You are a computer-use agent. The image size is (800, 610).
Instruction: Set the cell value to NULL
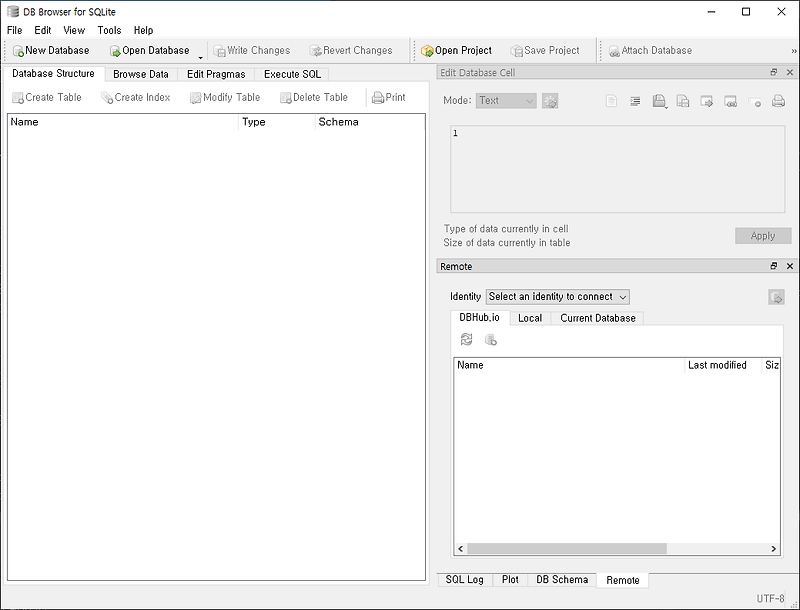[x=755, y=100]
